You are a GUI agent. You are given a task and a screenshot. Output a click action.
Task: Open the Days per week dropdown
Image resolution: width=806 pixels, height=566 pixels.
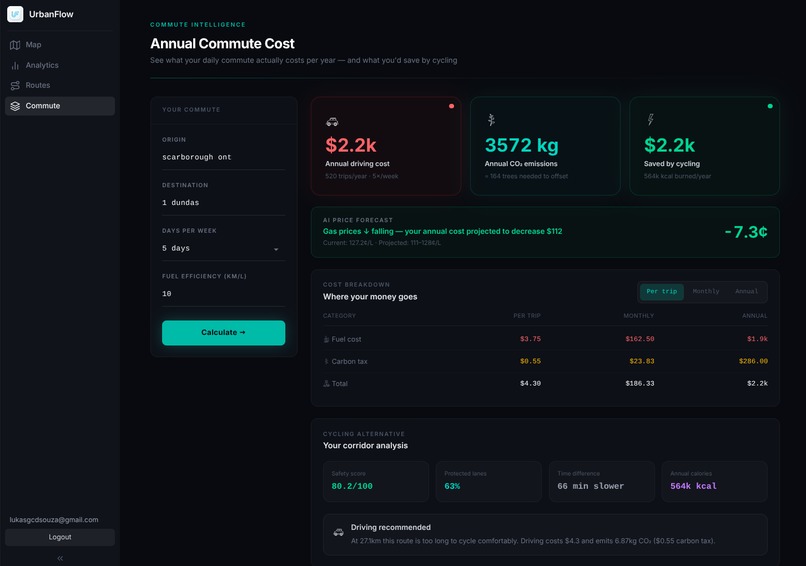[x=223, y=248]
